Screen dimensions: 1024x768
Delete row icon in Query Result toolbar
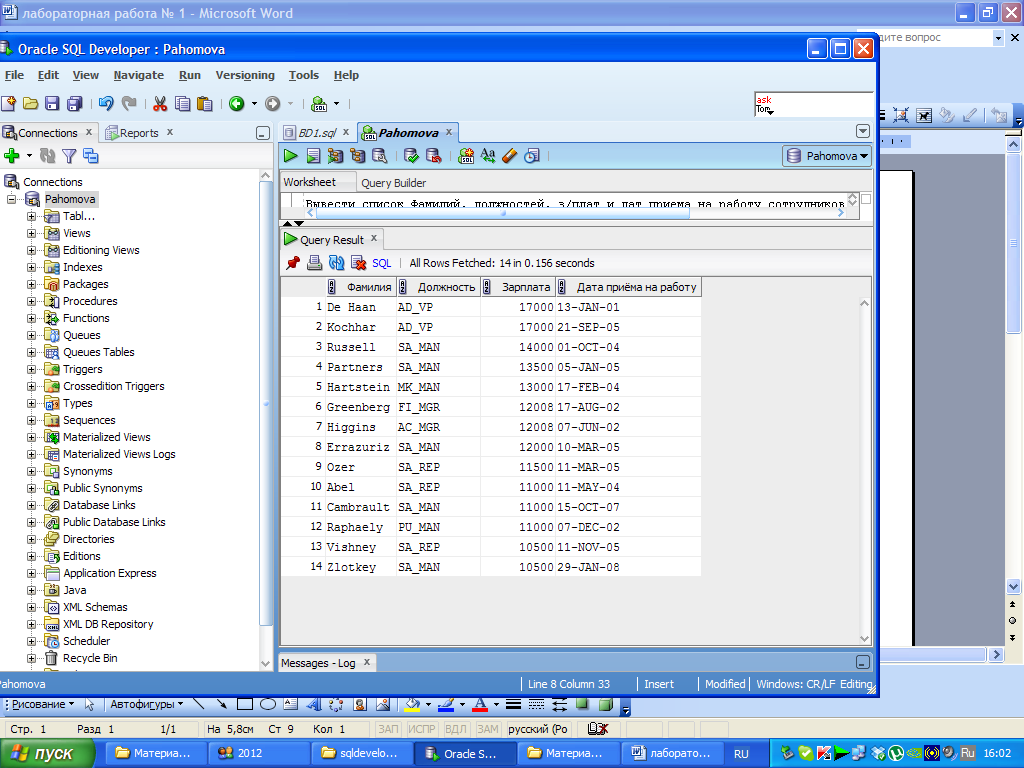(359, 263)
